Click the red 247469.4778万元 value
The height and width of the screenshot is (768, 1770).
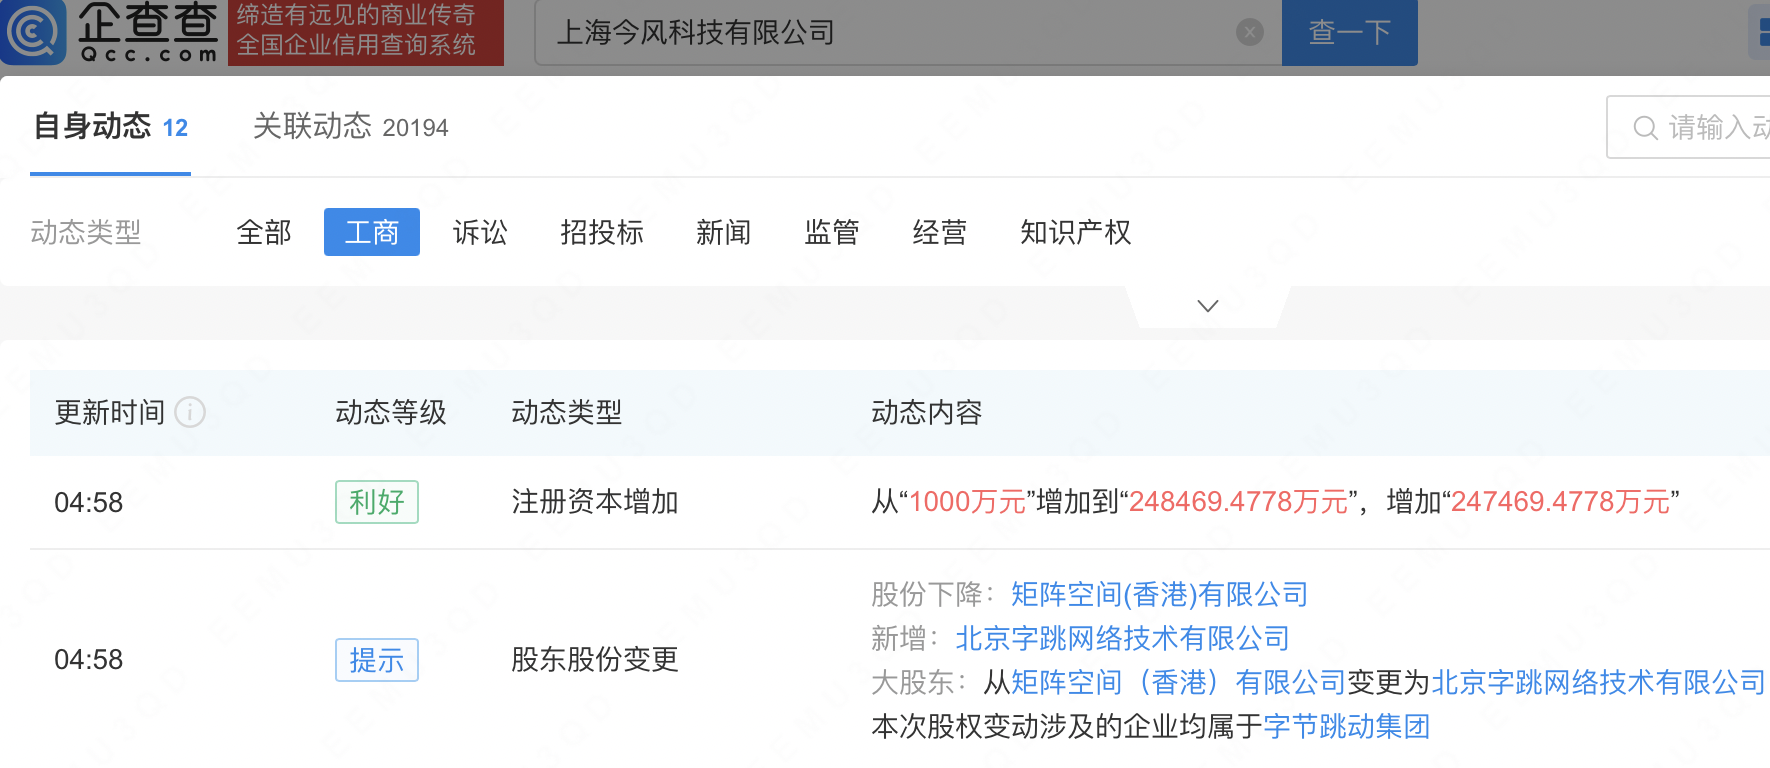pyautogui.click(x=1560, y=502)
